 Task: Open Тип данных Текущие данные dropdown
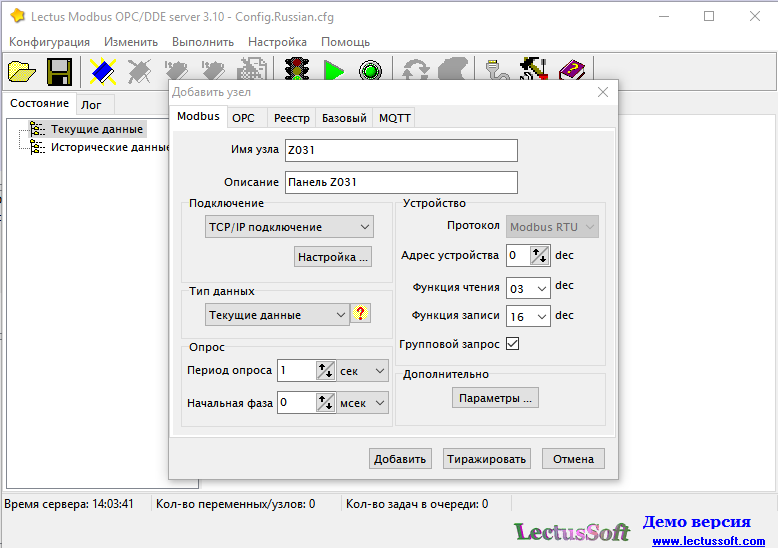[x=277, y=315]
